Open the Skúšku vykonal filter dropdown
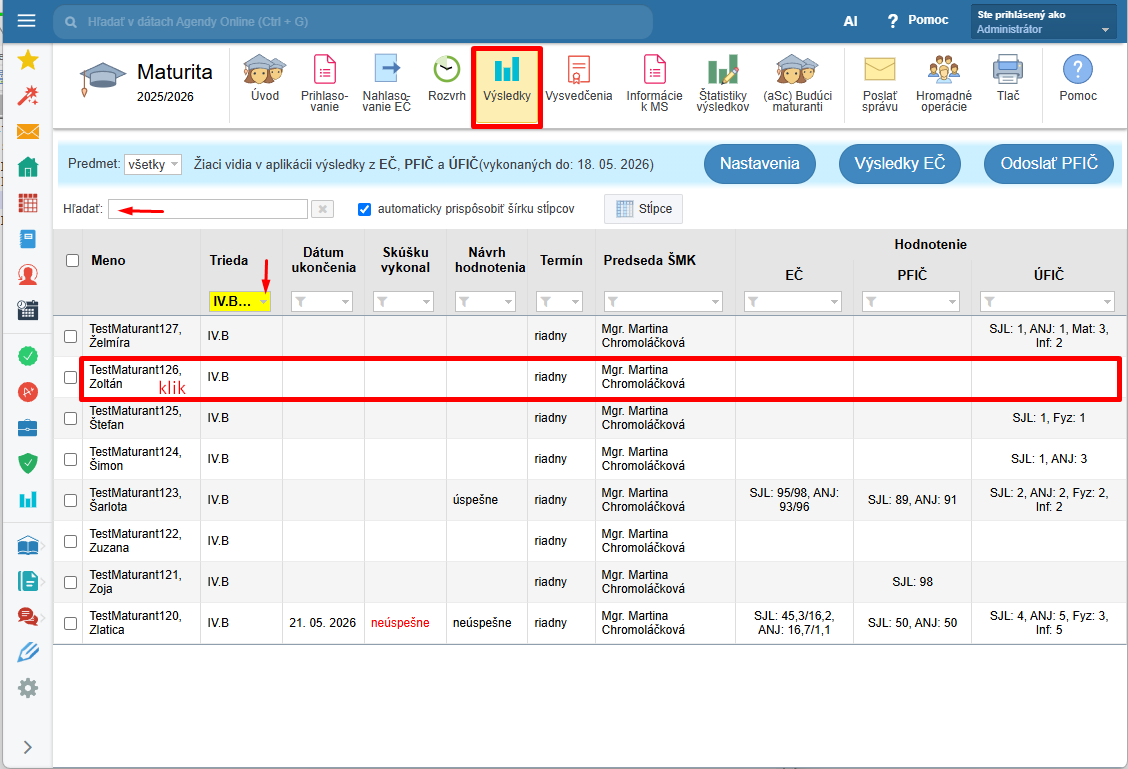 (x=404, y=301)
